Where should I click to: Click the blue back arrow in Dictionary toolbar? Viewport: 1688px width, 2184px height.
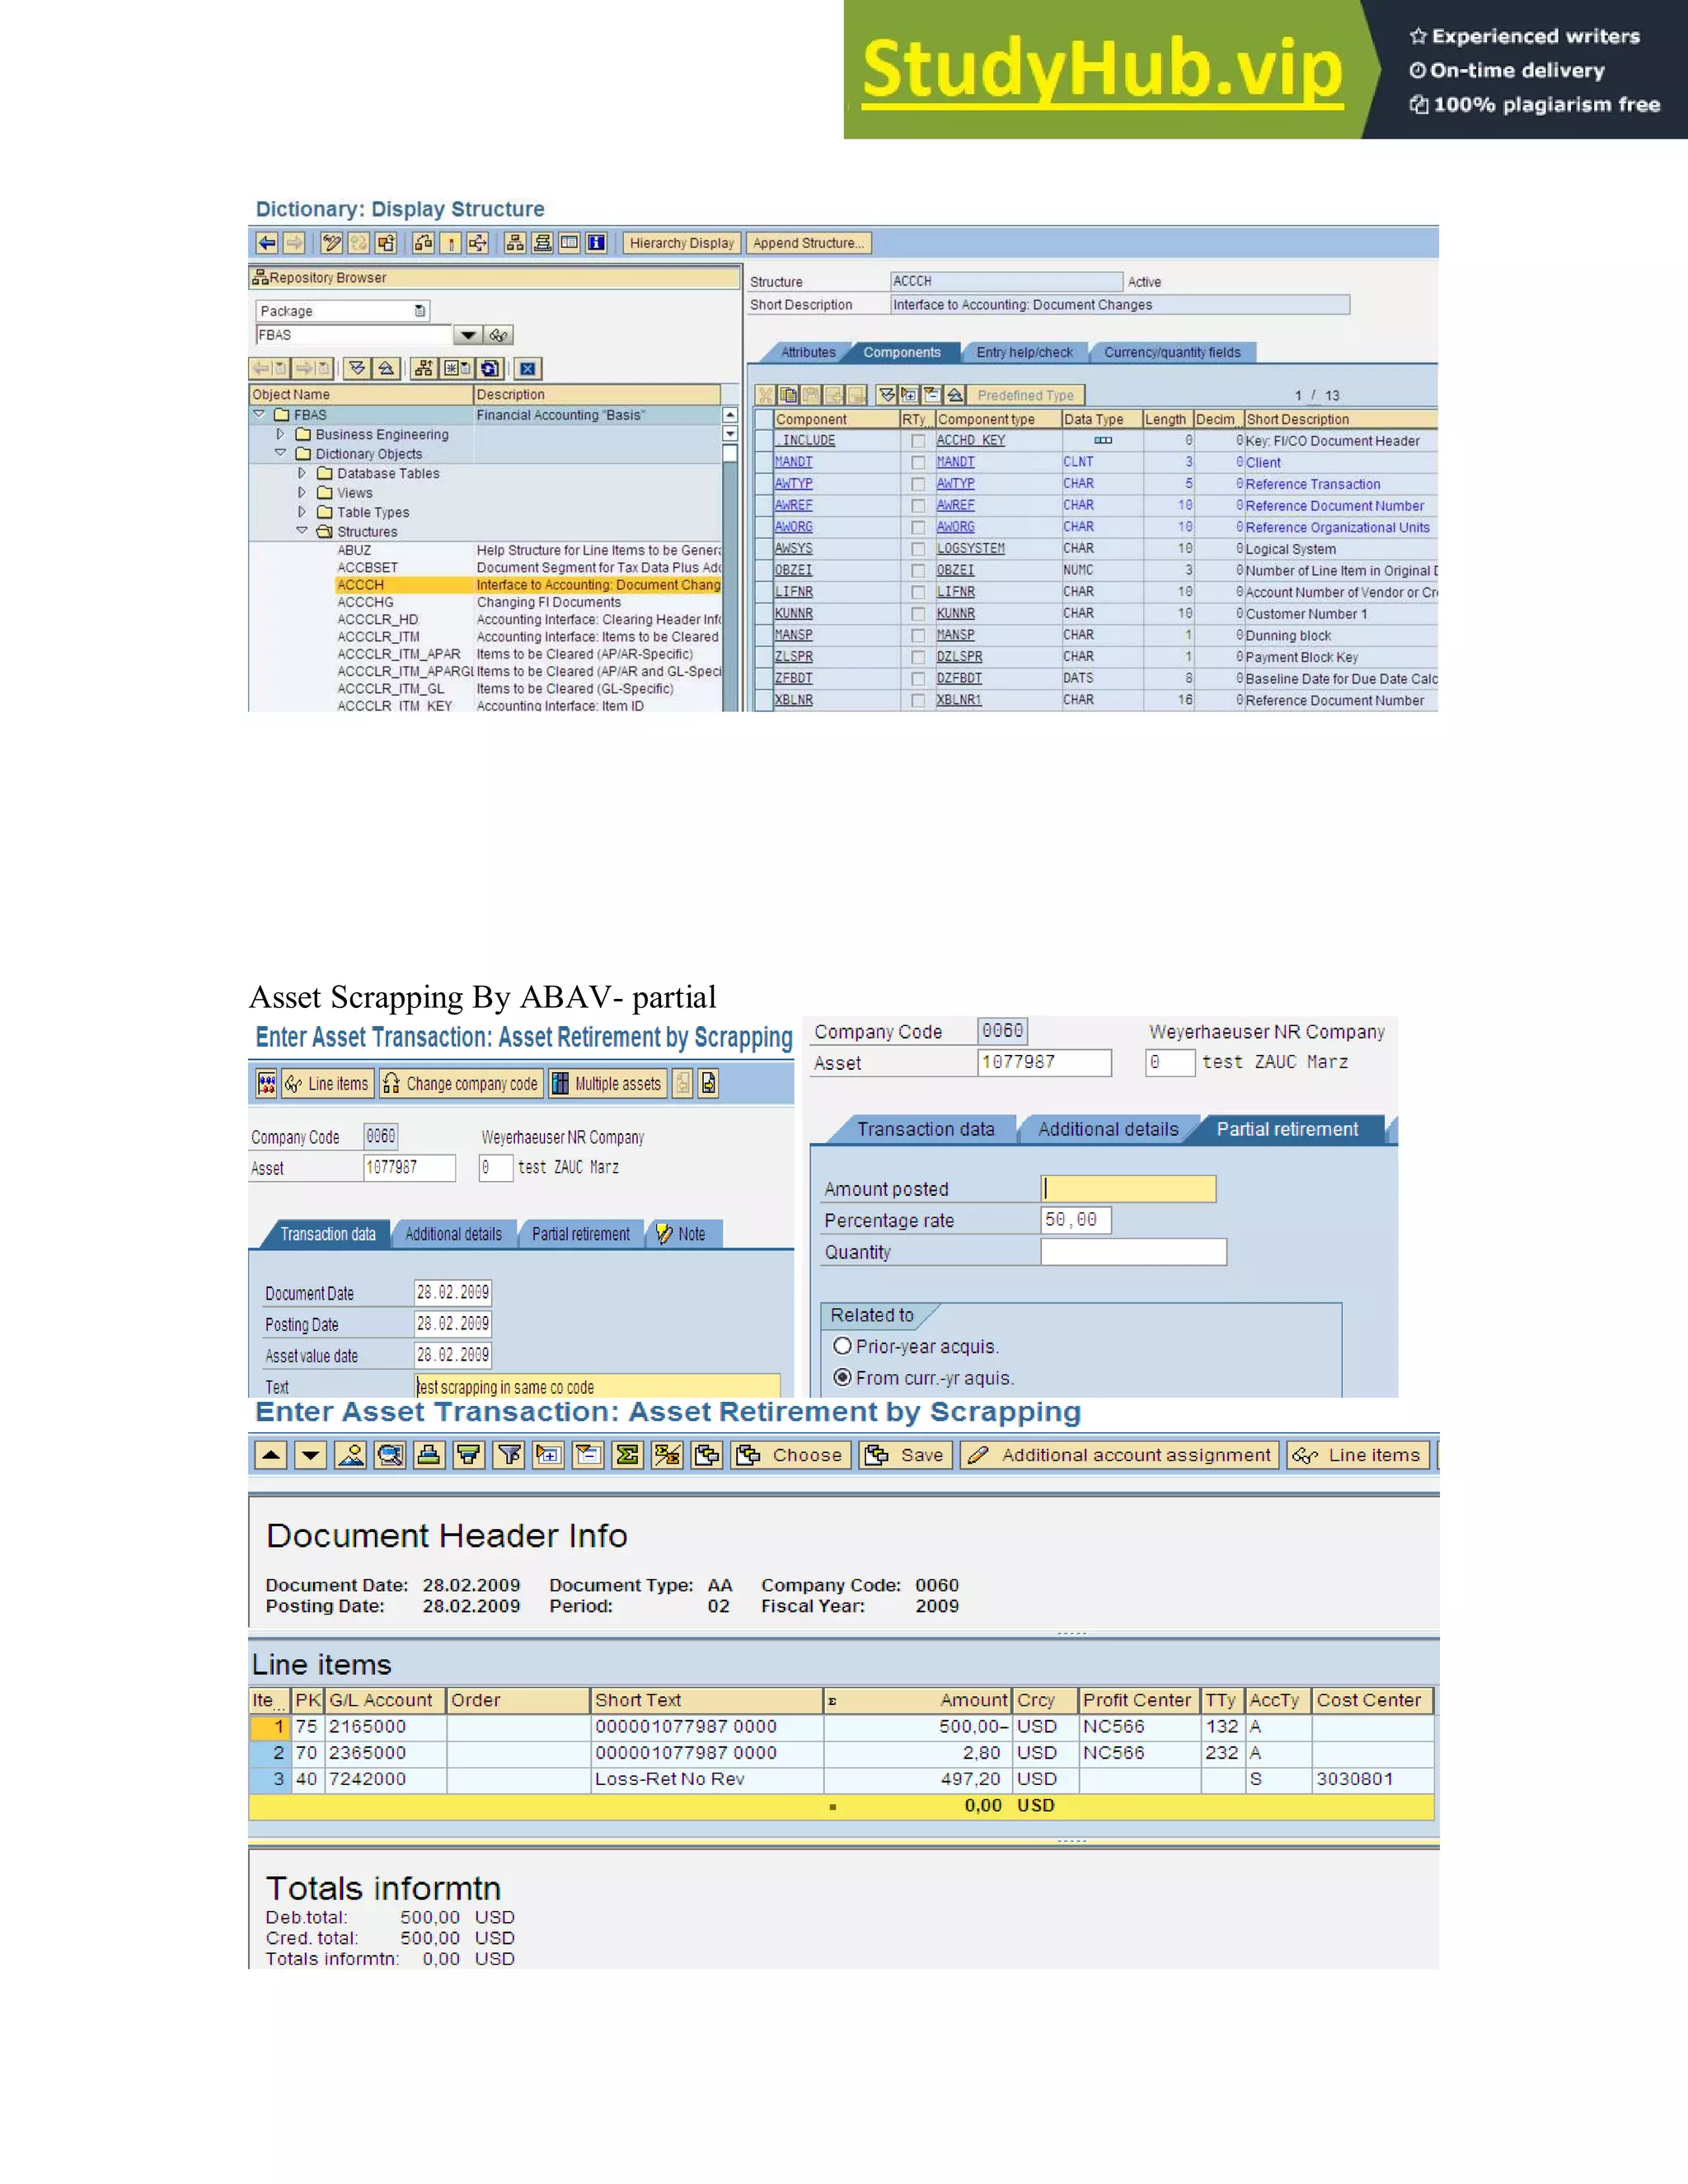pos(267,243)
